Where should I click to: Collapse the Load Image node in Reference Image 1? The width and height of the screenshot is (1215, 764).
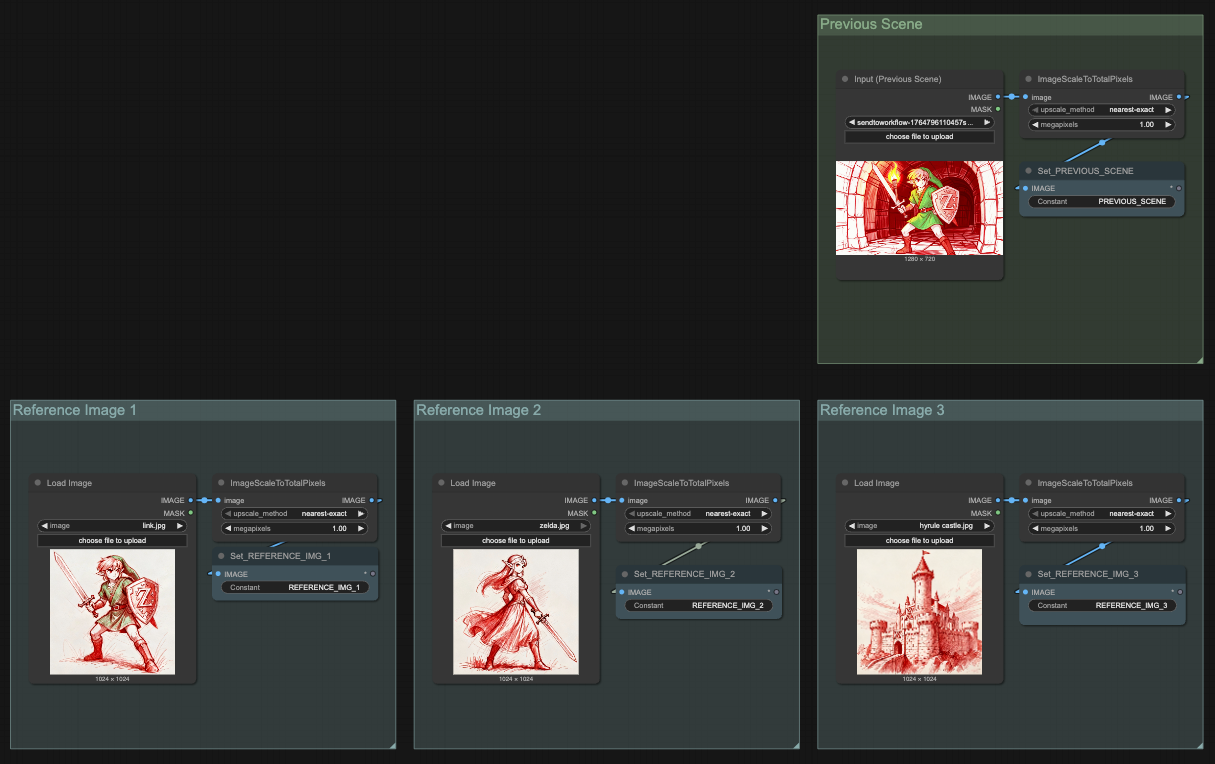pos(36,482)
